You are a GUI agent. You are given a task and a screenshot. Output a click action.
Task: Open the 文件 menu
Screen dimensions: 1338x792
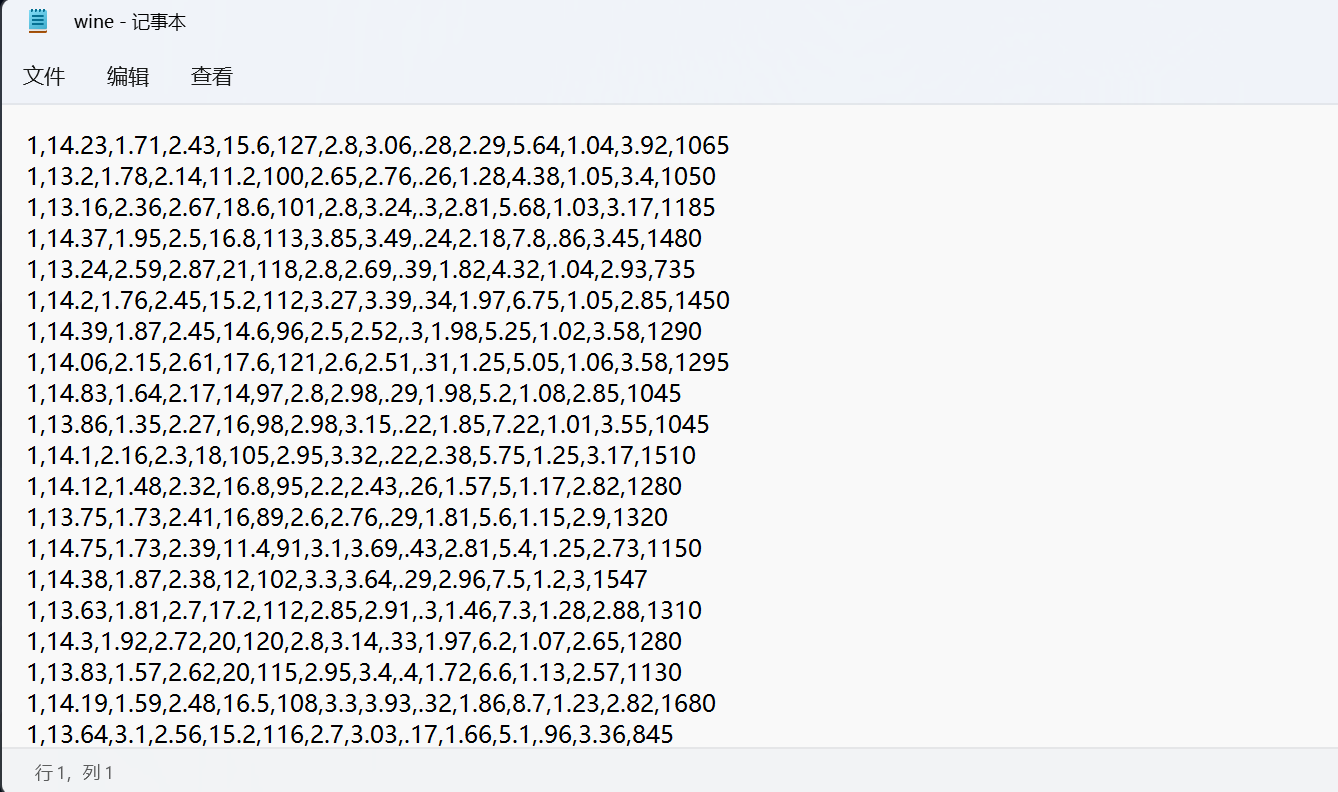[44, 76]
